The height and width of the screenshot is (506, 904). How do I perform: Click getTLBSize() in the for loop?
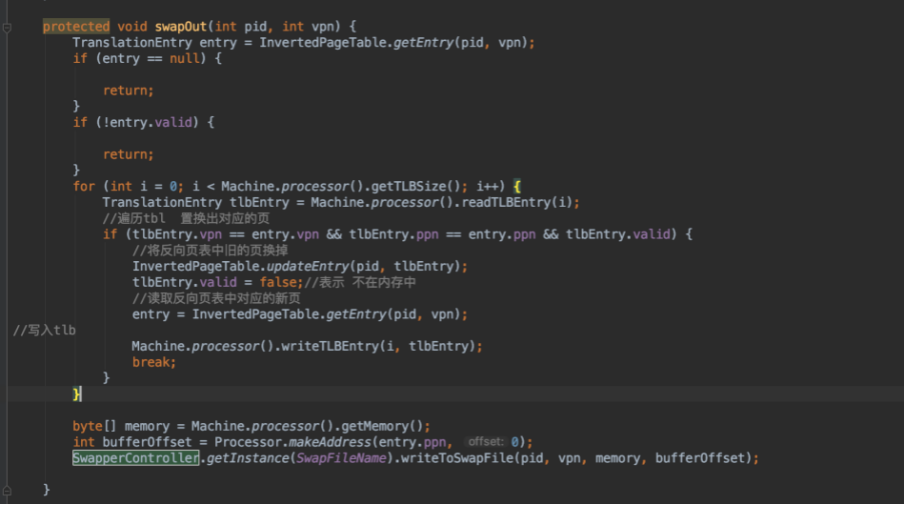pos(415,186)
